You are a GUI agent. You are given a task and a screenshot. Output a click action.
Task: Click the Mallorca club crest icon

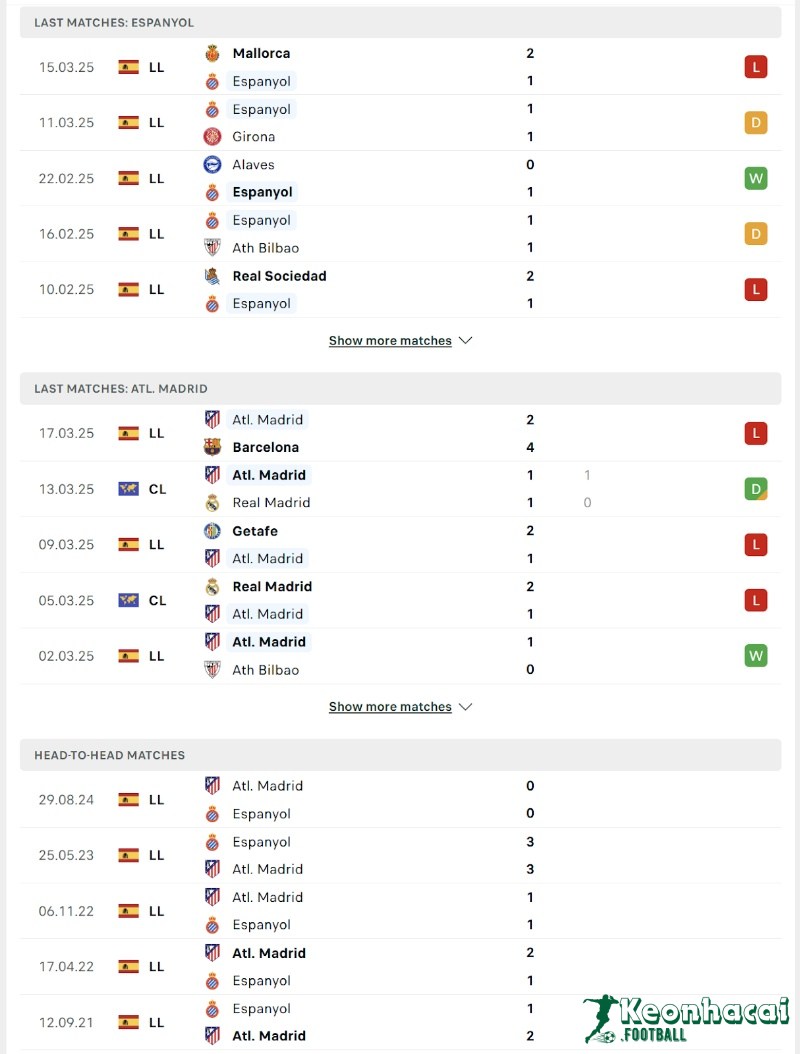coord(213,53)
